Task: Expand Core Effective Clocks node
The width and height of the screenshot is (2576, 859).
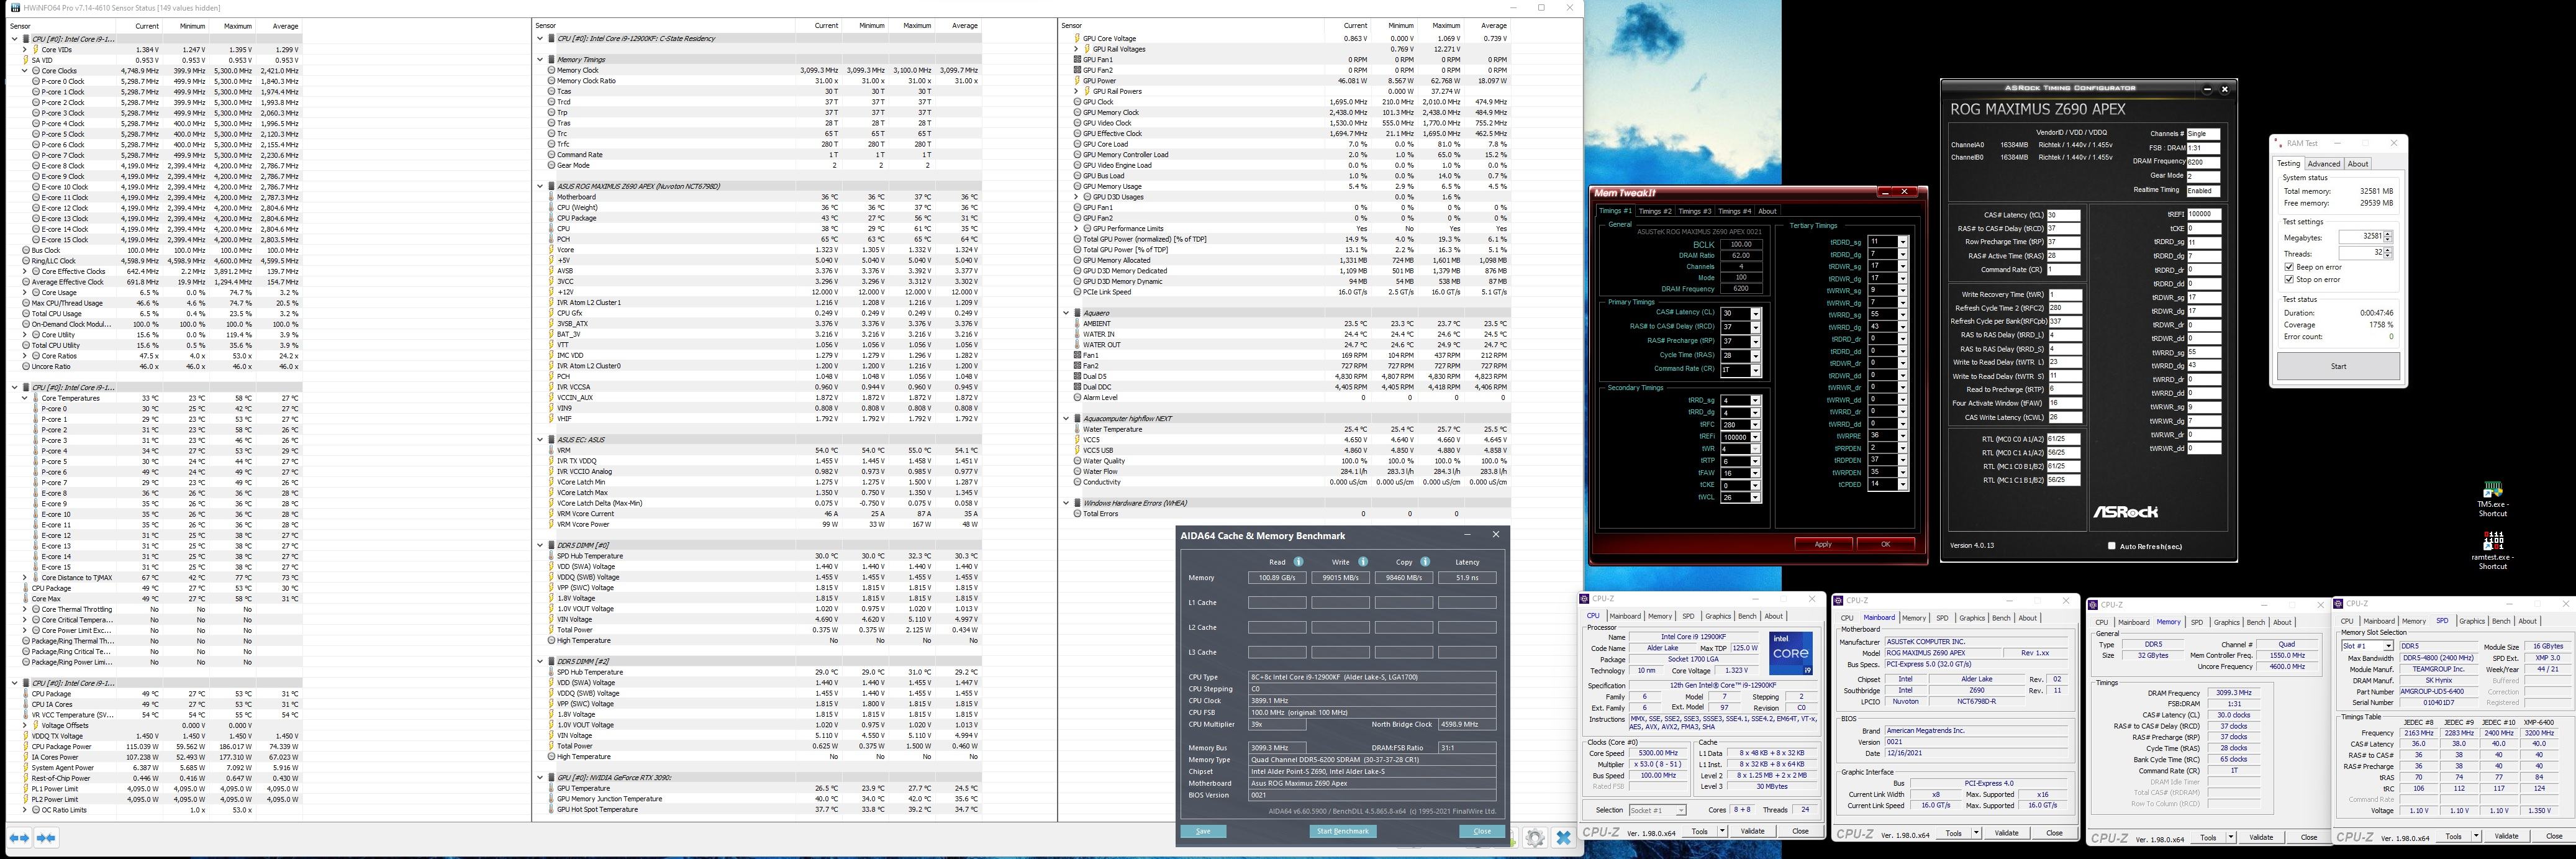Action: [x=25, y=271]
